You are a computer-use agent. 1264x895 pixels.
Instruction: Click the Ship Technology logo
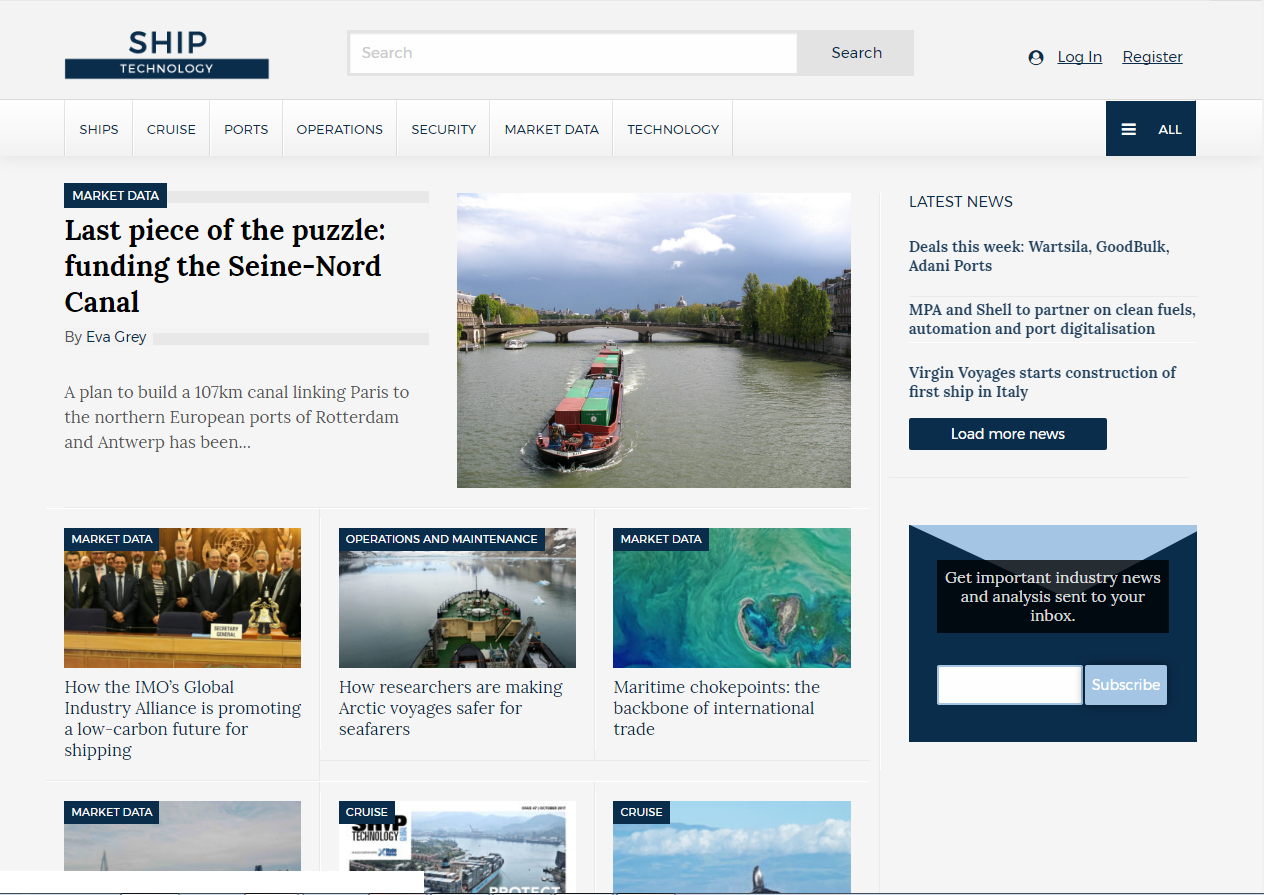(x=167, y=54)
